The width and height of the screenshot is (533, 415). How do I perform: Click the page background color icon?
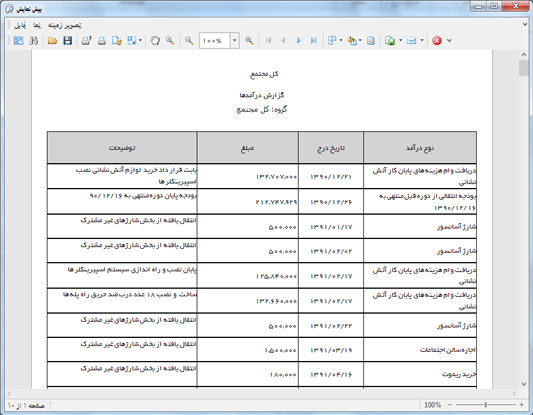[352, 41]
